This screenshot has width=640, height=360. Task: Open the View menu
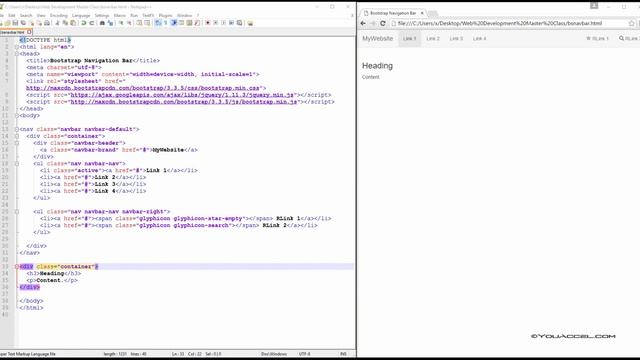pyautogui.click(x=41, y=16)
